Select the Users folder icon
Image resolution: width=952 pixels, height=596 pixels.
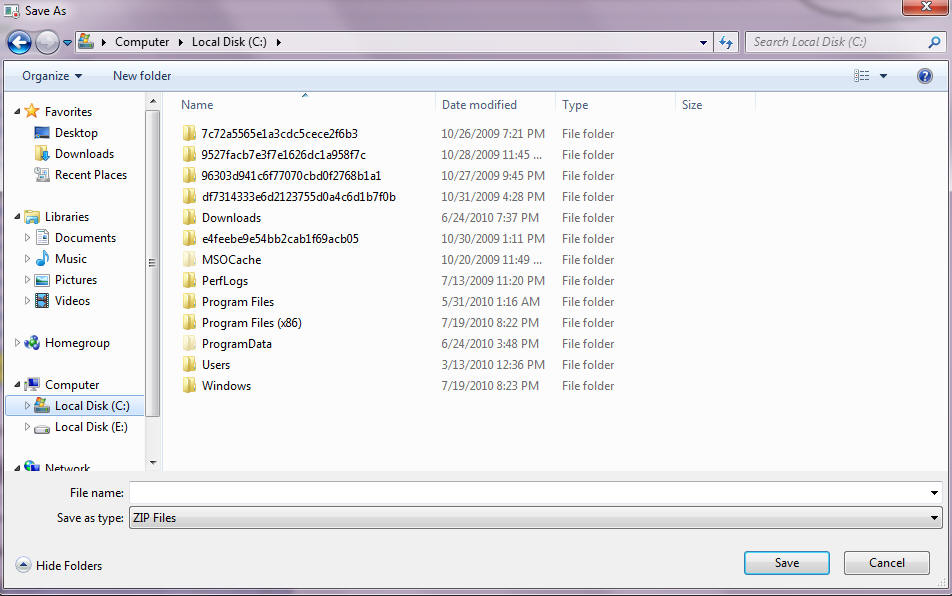coord(189,365)
